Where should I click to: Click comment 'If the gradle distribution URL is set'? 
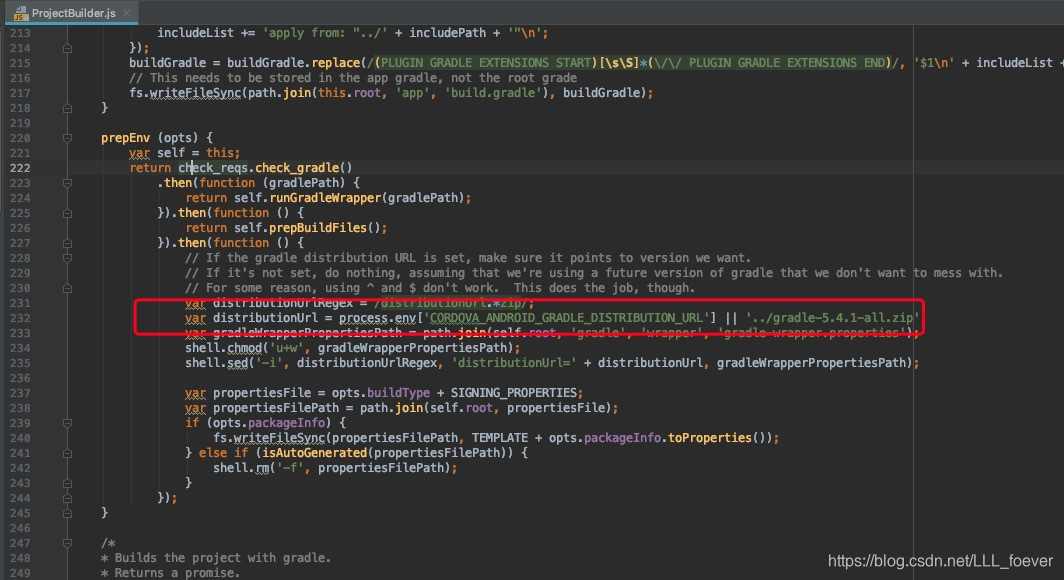[x=468, y=258]
